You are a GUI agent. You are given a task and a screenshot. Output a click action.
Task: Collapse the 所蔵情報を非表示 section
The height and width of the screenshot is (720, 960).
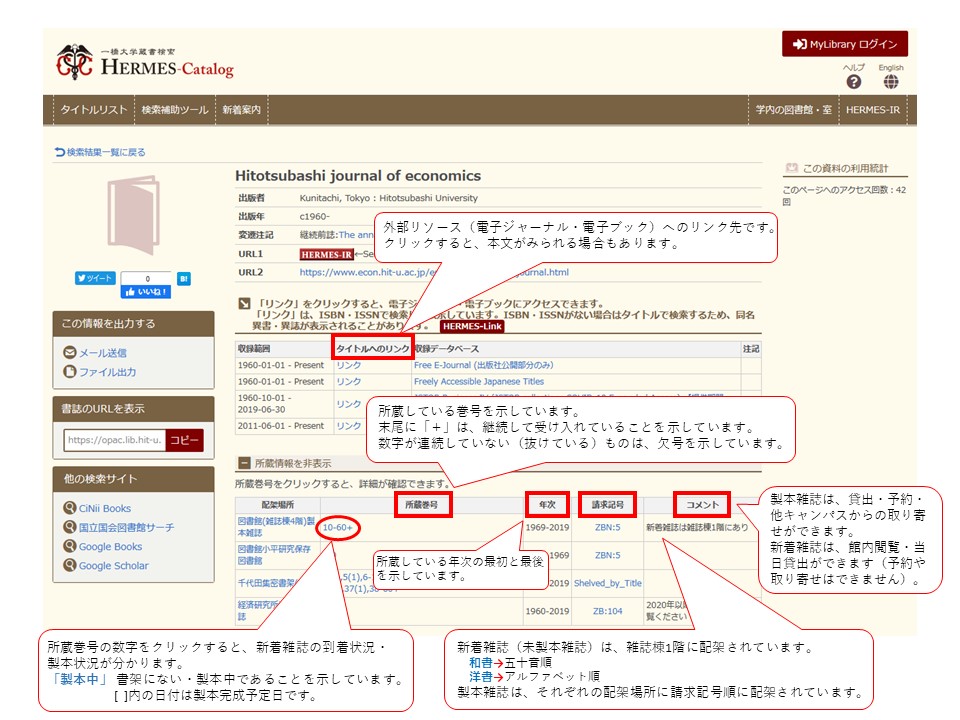tap(285, 463)
